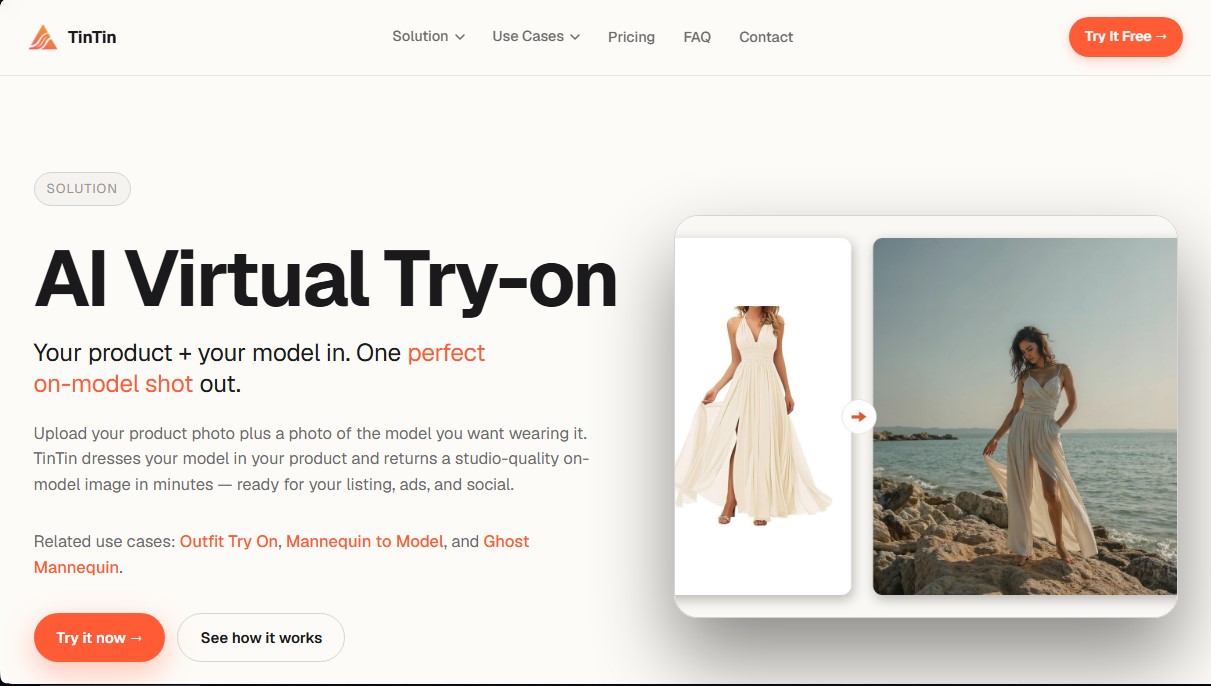Open the FAQ navigation link

(x=697, y=37)
